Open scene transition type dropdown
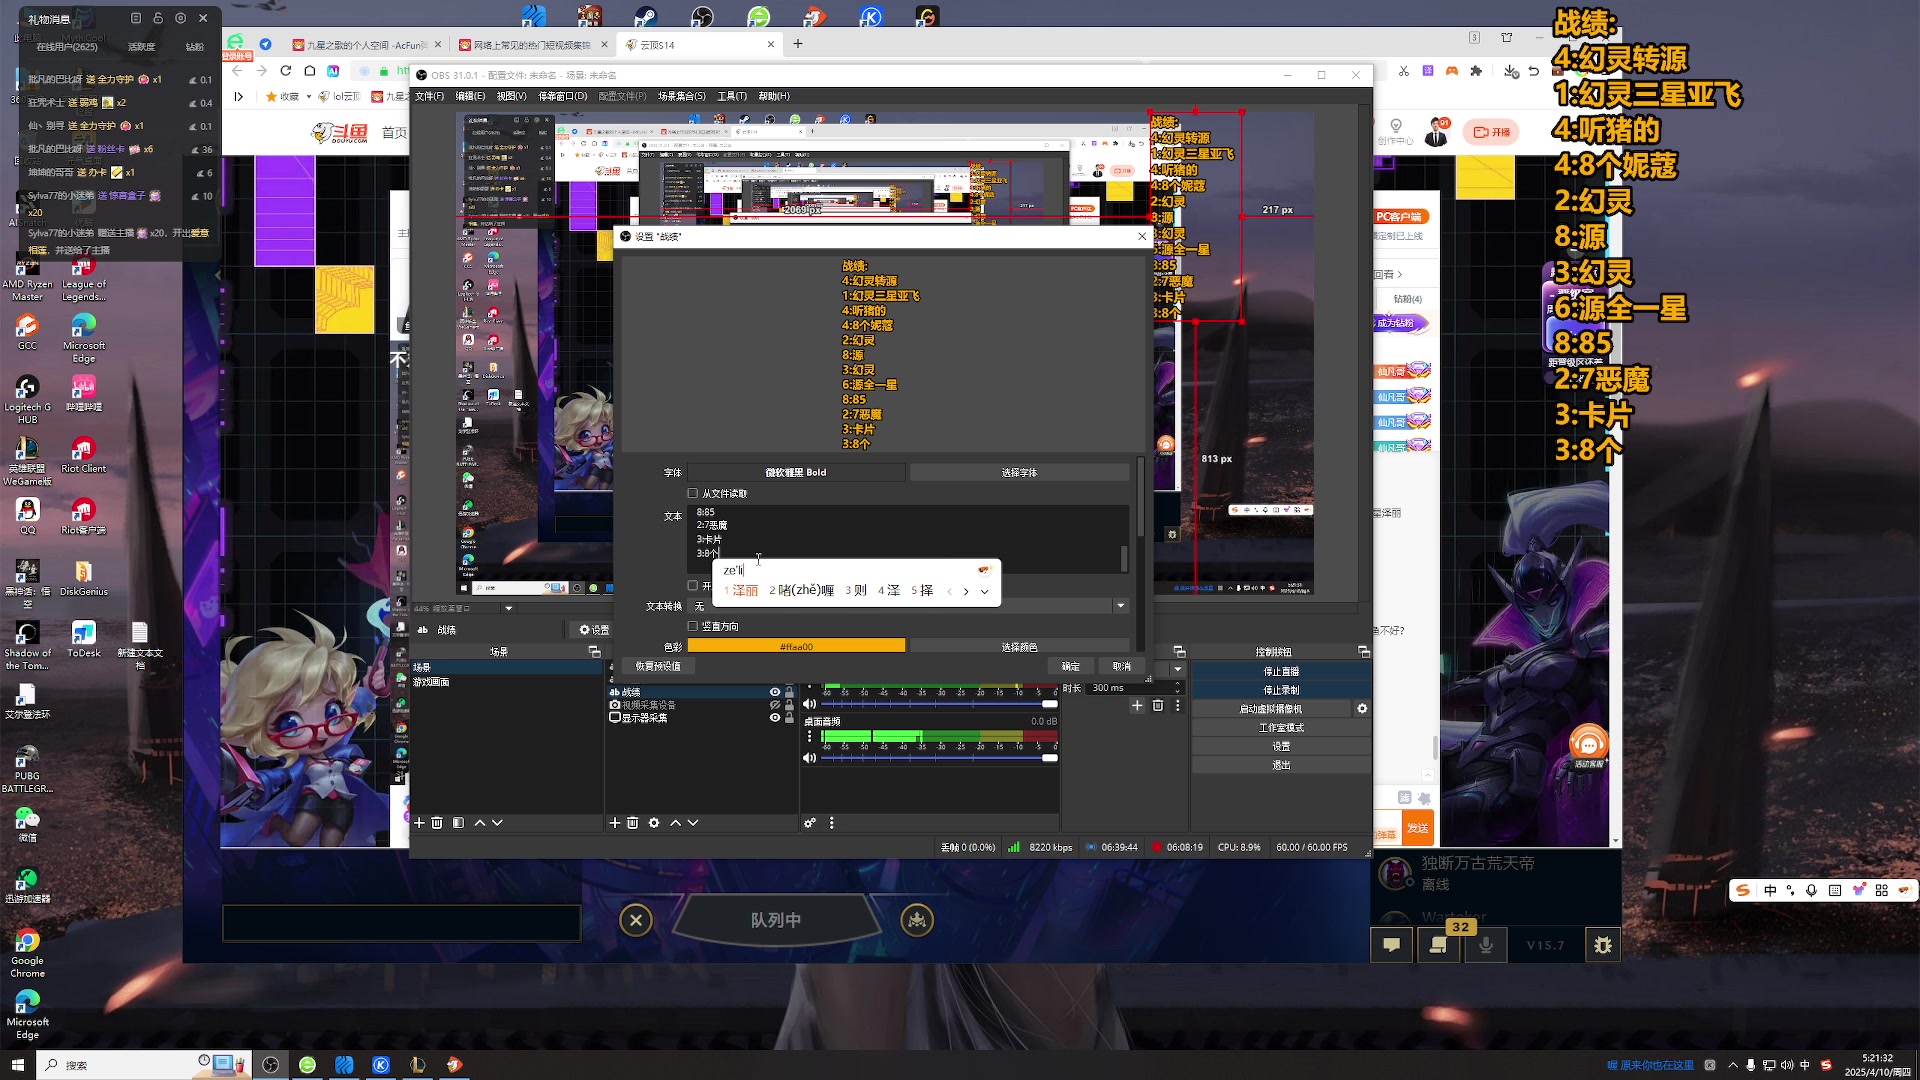 click(1177, 669)
